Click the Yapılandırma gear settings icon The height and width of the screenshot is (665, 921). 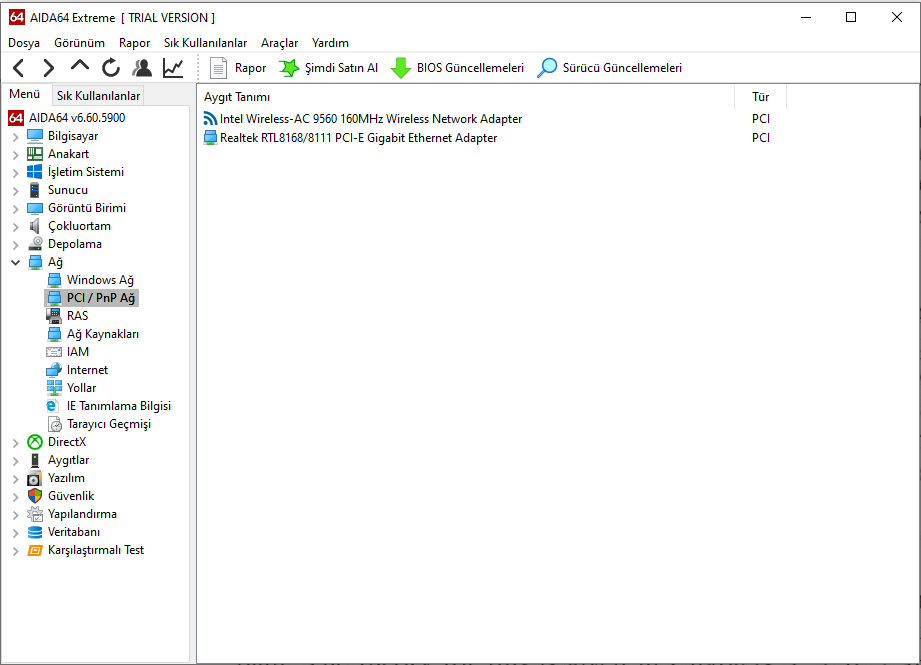coord(35,514)
